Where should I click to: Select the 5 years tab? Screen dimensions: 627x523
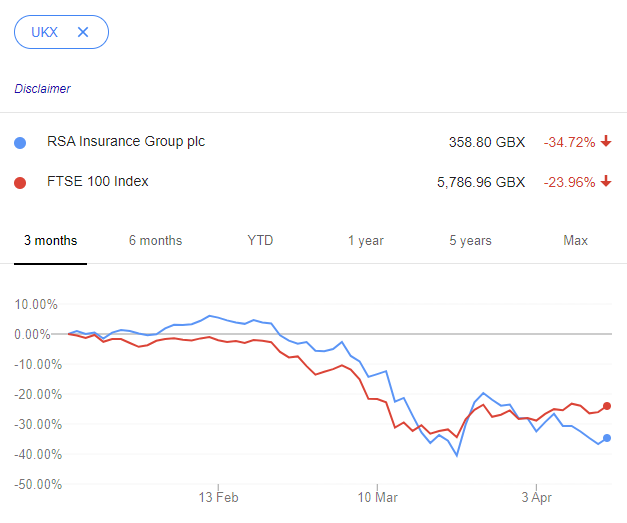(x=471, y=240)
